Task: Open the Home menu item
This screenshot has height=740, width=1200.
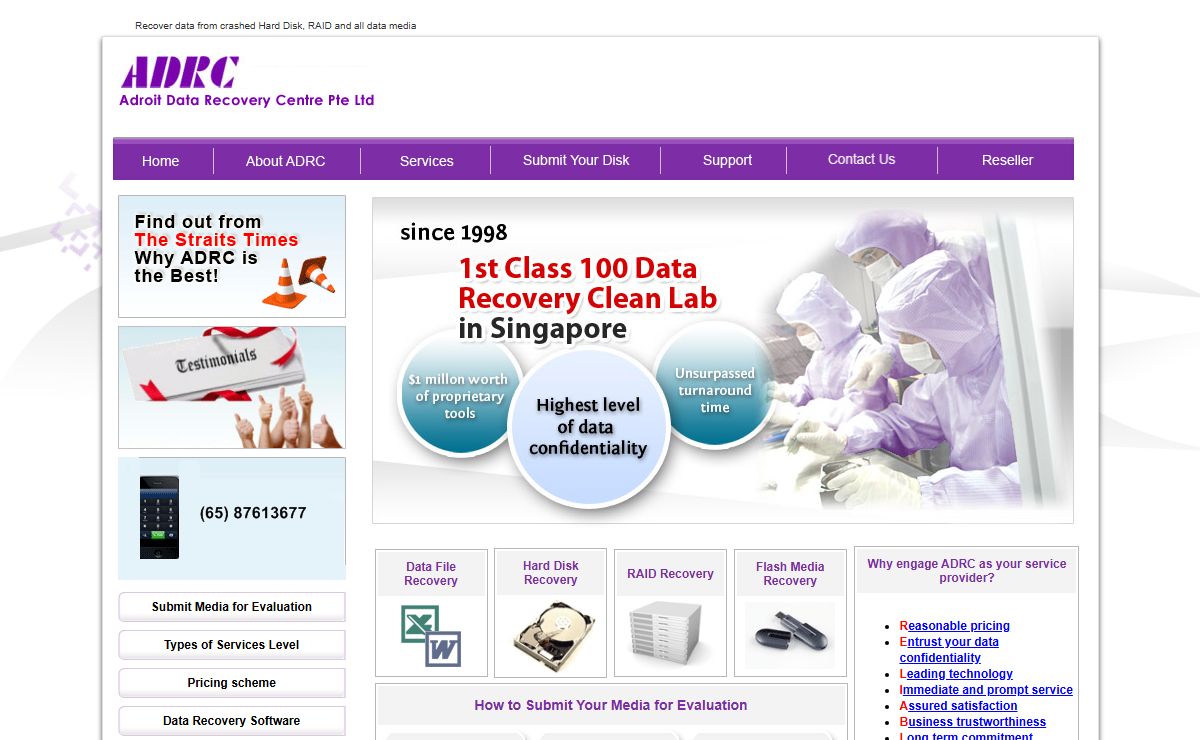Action: click(160, 161)
